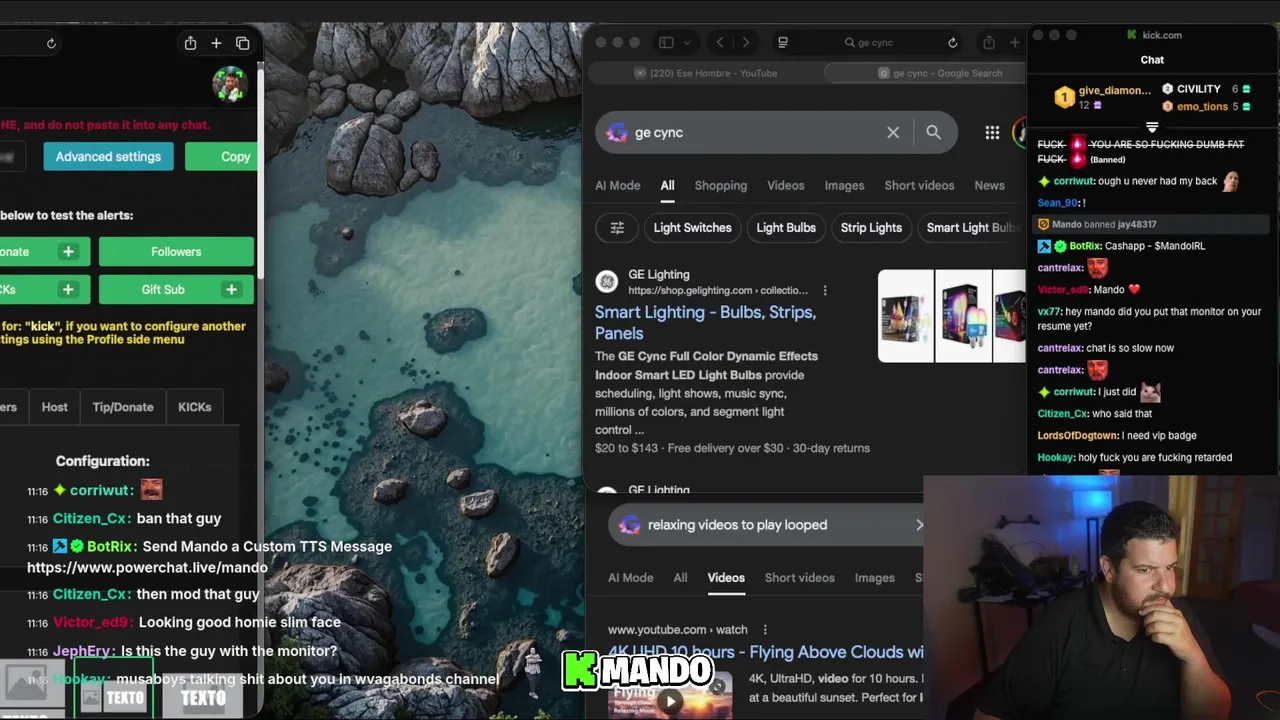Click the Advanced settings button
1280x720 pixels.
(x=108, y=157)
